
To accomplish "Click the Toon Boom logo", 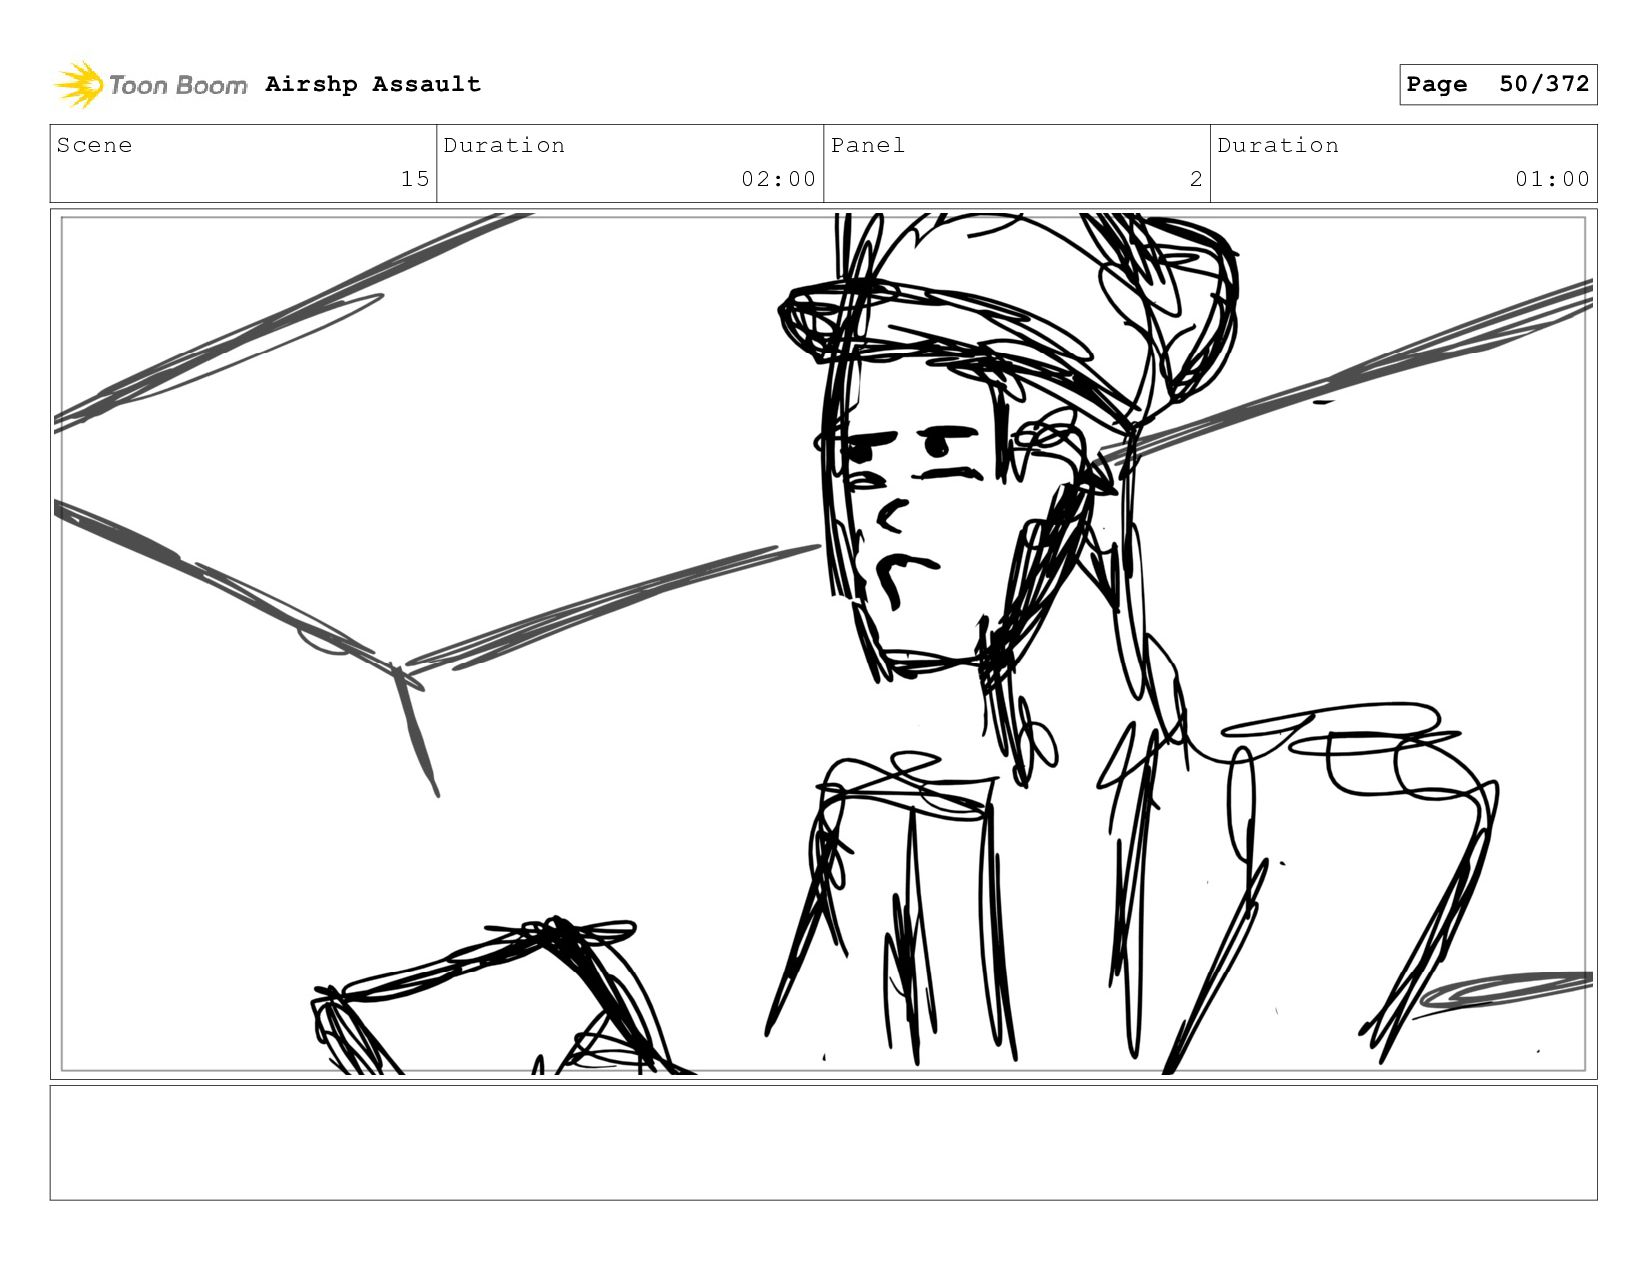I will pyautogui.click(x=150, y=85).
